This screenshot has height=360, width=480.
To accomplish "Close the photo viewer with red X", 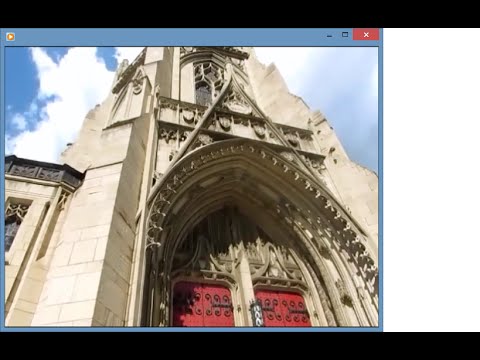I will 366,35.
